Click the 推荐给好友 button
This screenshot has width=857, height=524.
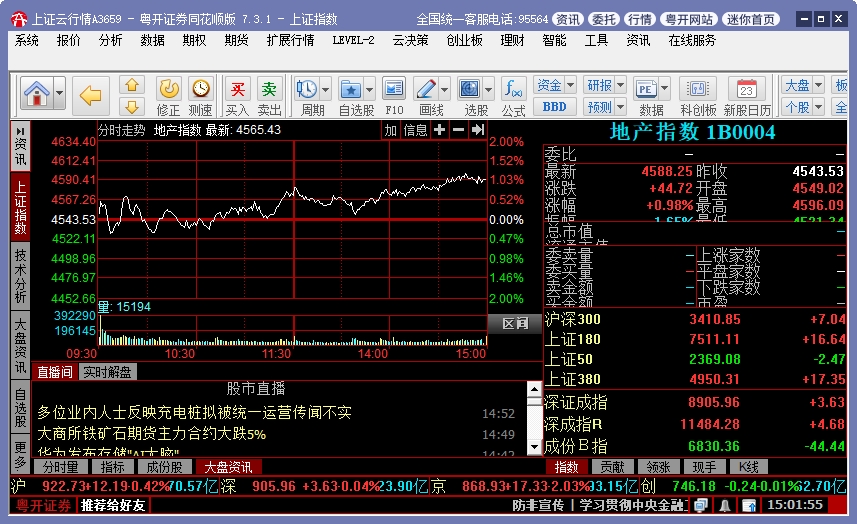113,505
